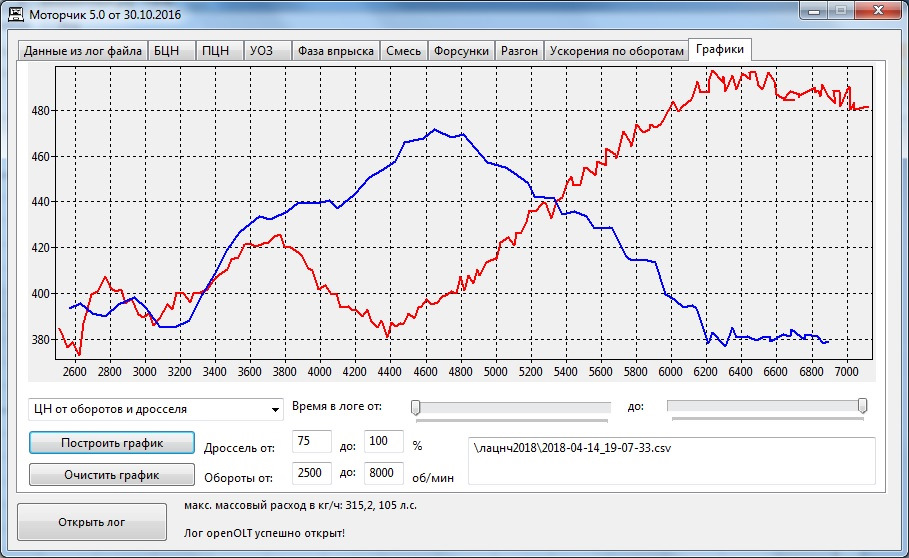Open the Форсунки tab
The width and height of the screenshot is (909, 558).
tap(461, 51)
